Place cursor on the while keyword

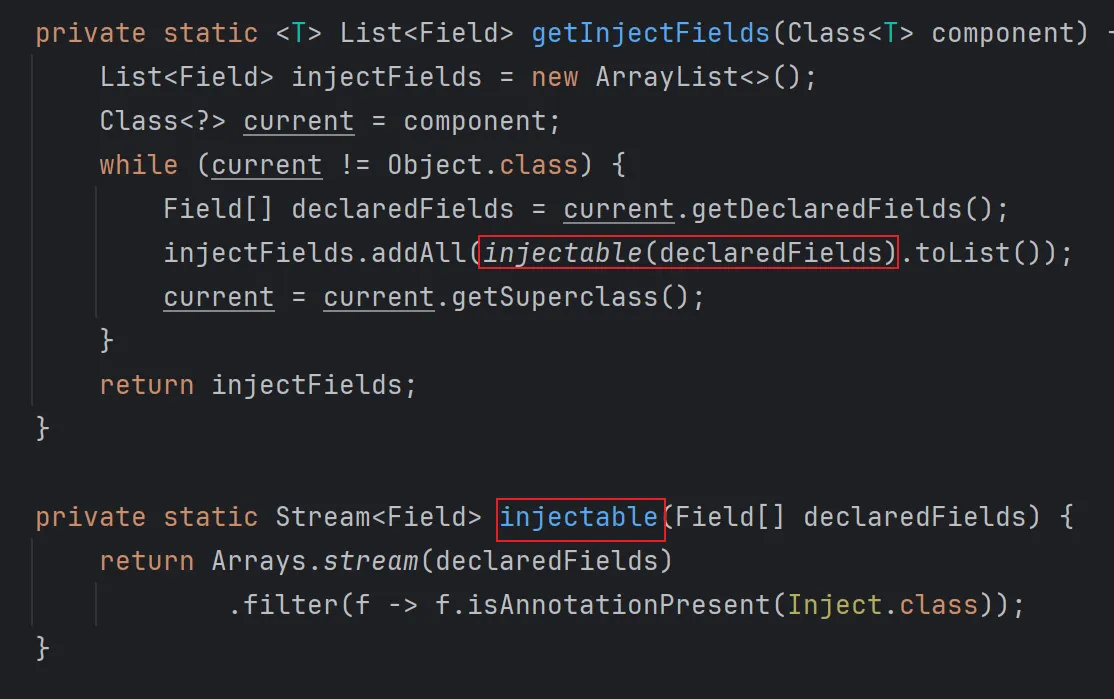[x=138, y=165]
